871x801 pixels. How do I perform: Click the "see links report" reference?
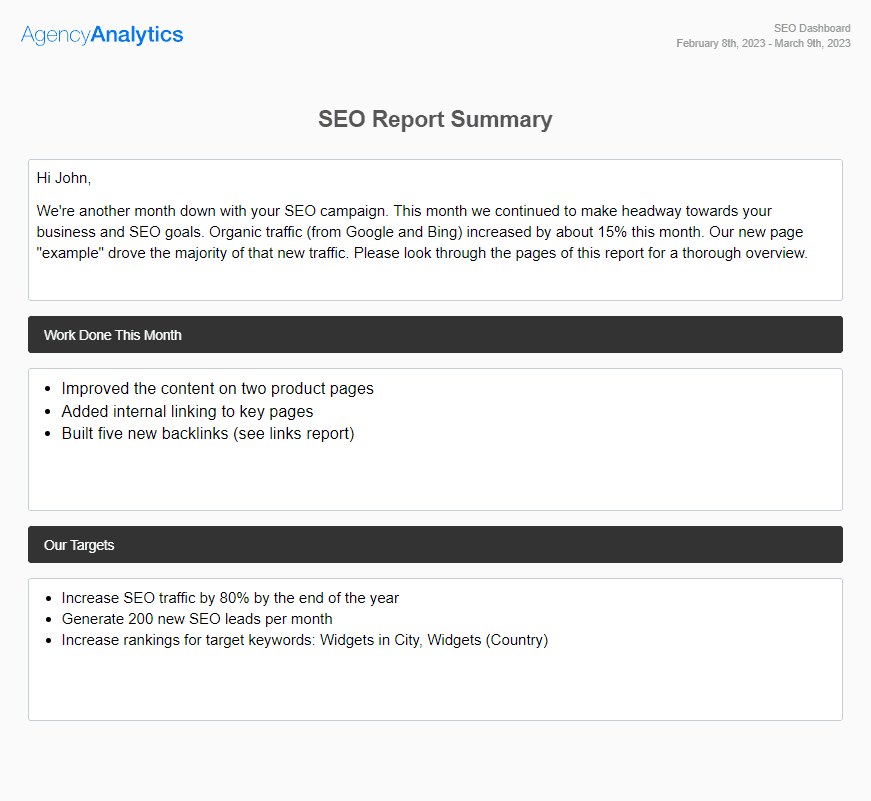295,433
